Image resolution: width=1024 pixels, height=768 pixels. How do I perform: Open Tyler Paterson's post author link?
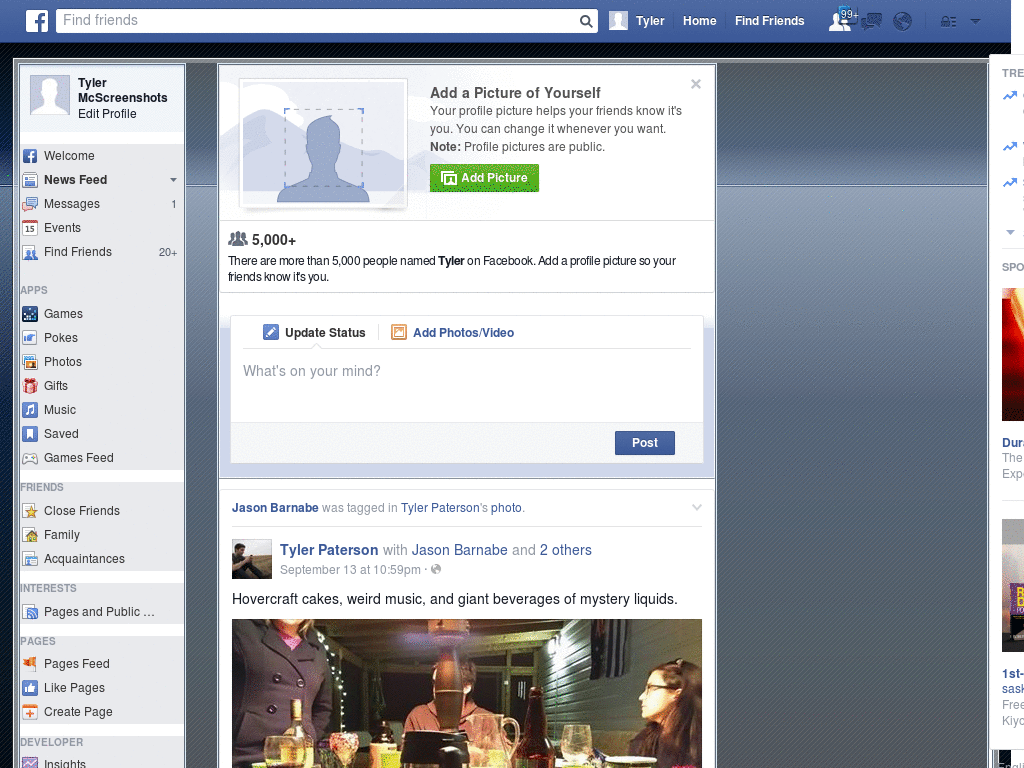pyautogui.click(x=329, y=550)
